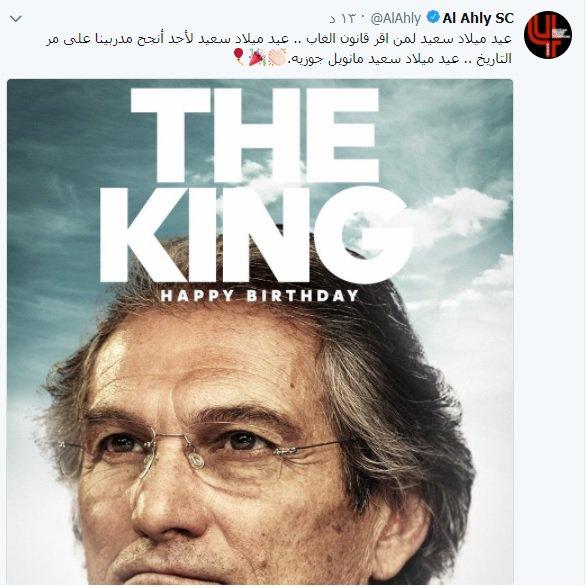Screen dimensions: 586x588
Task: Expand the tweet options chevron
Action: click(16, 19)
